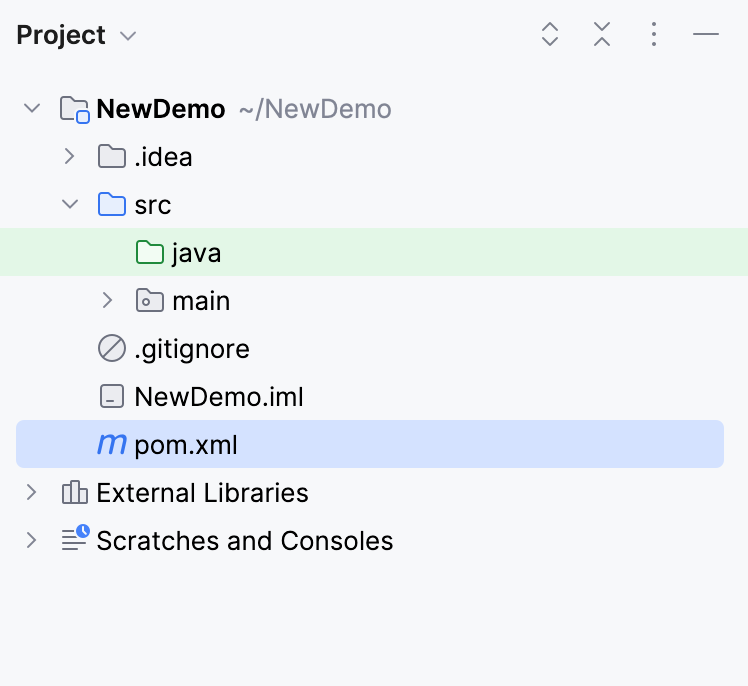Select the pom.xml file

point(186,445)
